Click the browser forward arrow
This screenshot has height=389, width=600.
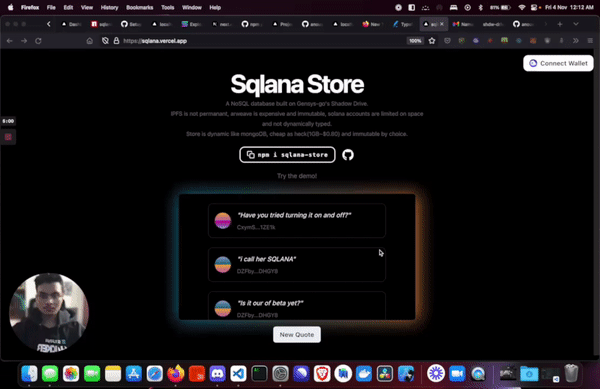click(24, 41)
